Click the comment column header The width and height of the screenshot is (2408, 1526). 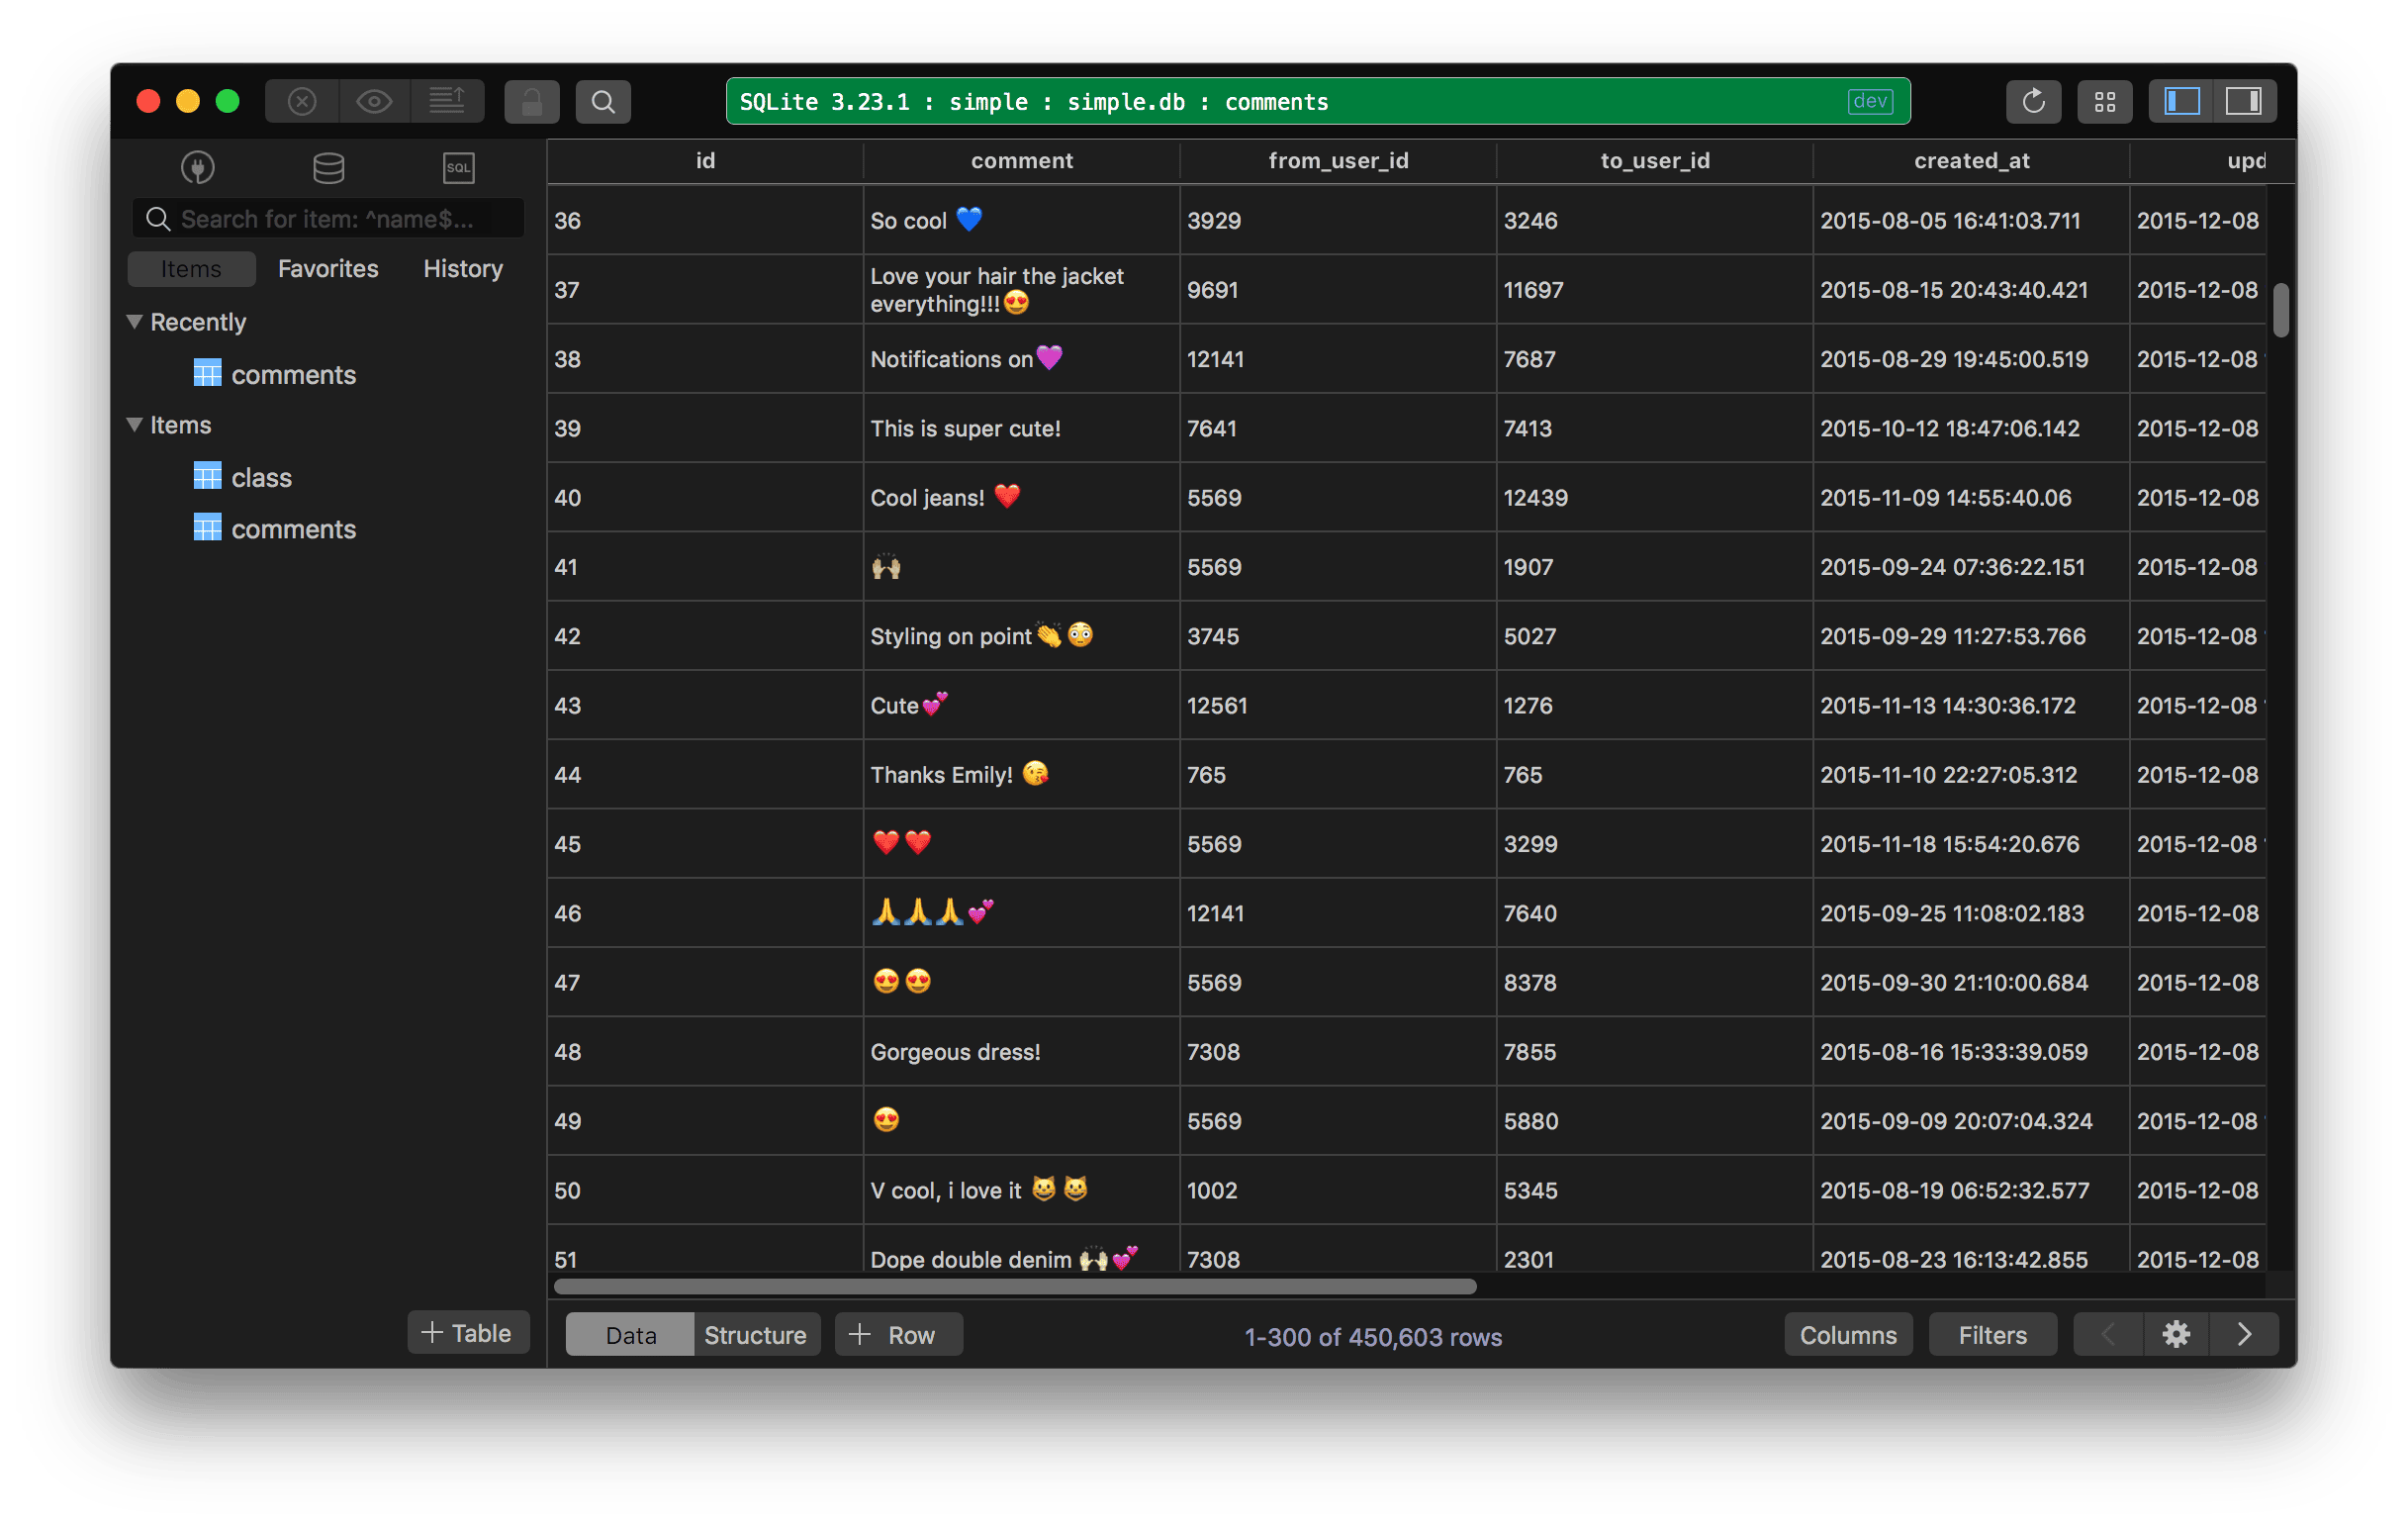(x=1021, y=160)
